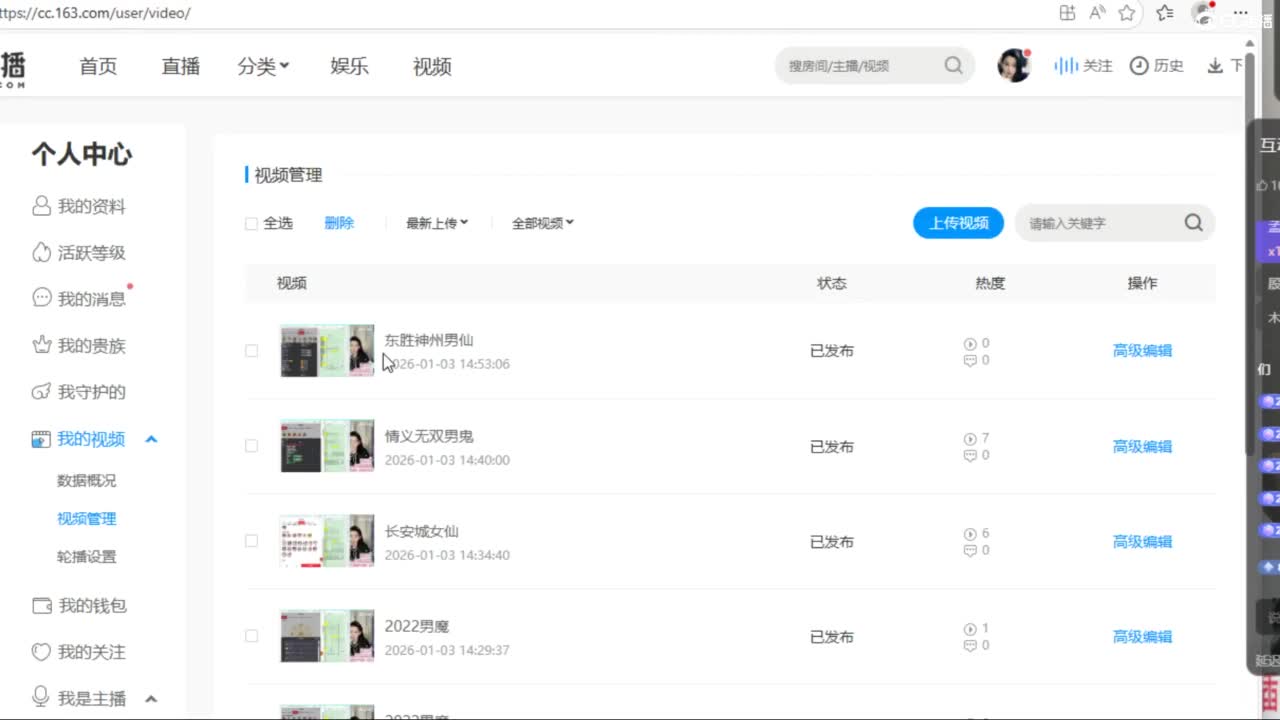Tick the 全选 select-all checkbox
1280x720 pixels.
click(x=251, y=223)
